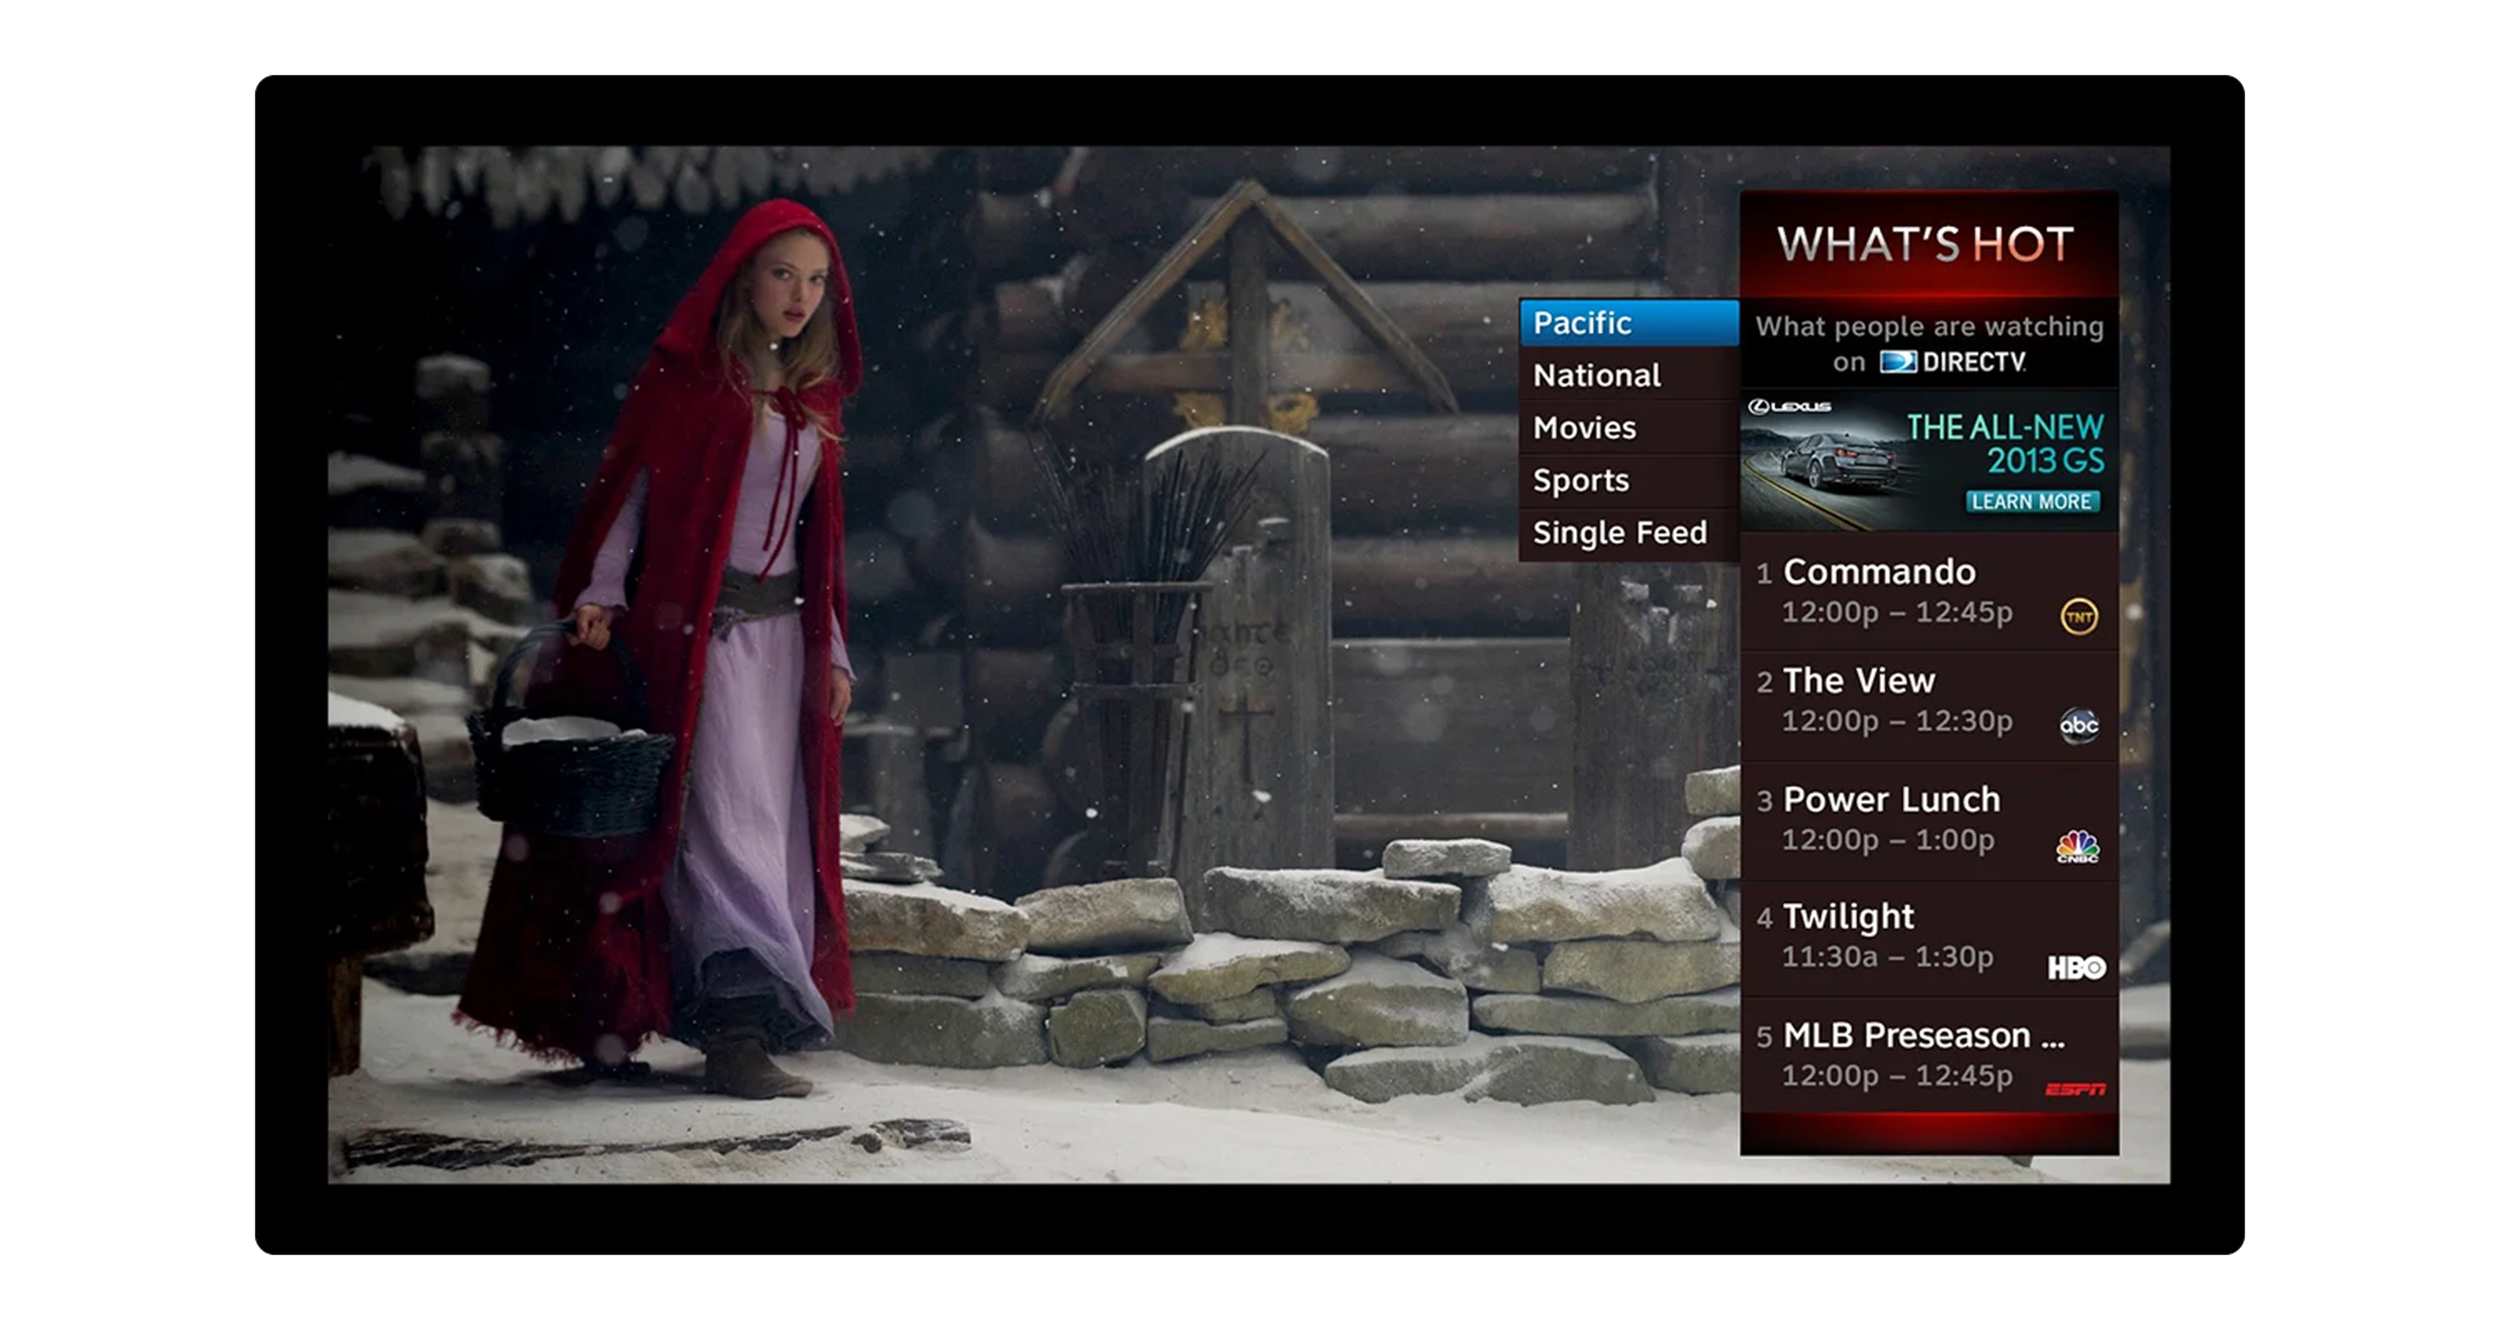
Task: Click the Lexus brand logo
Action: click(1789, 406)
